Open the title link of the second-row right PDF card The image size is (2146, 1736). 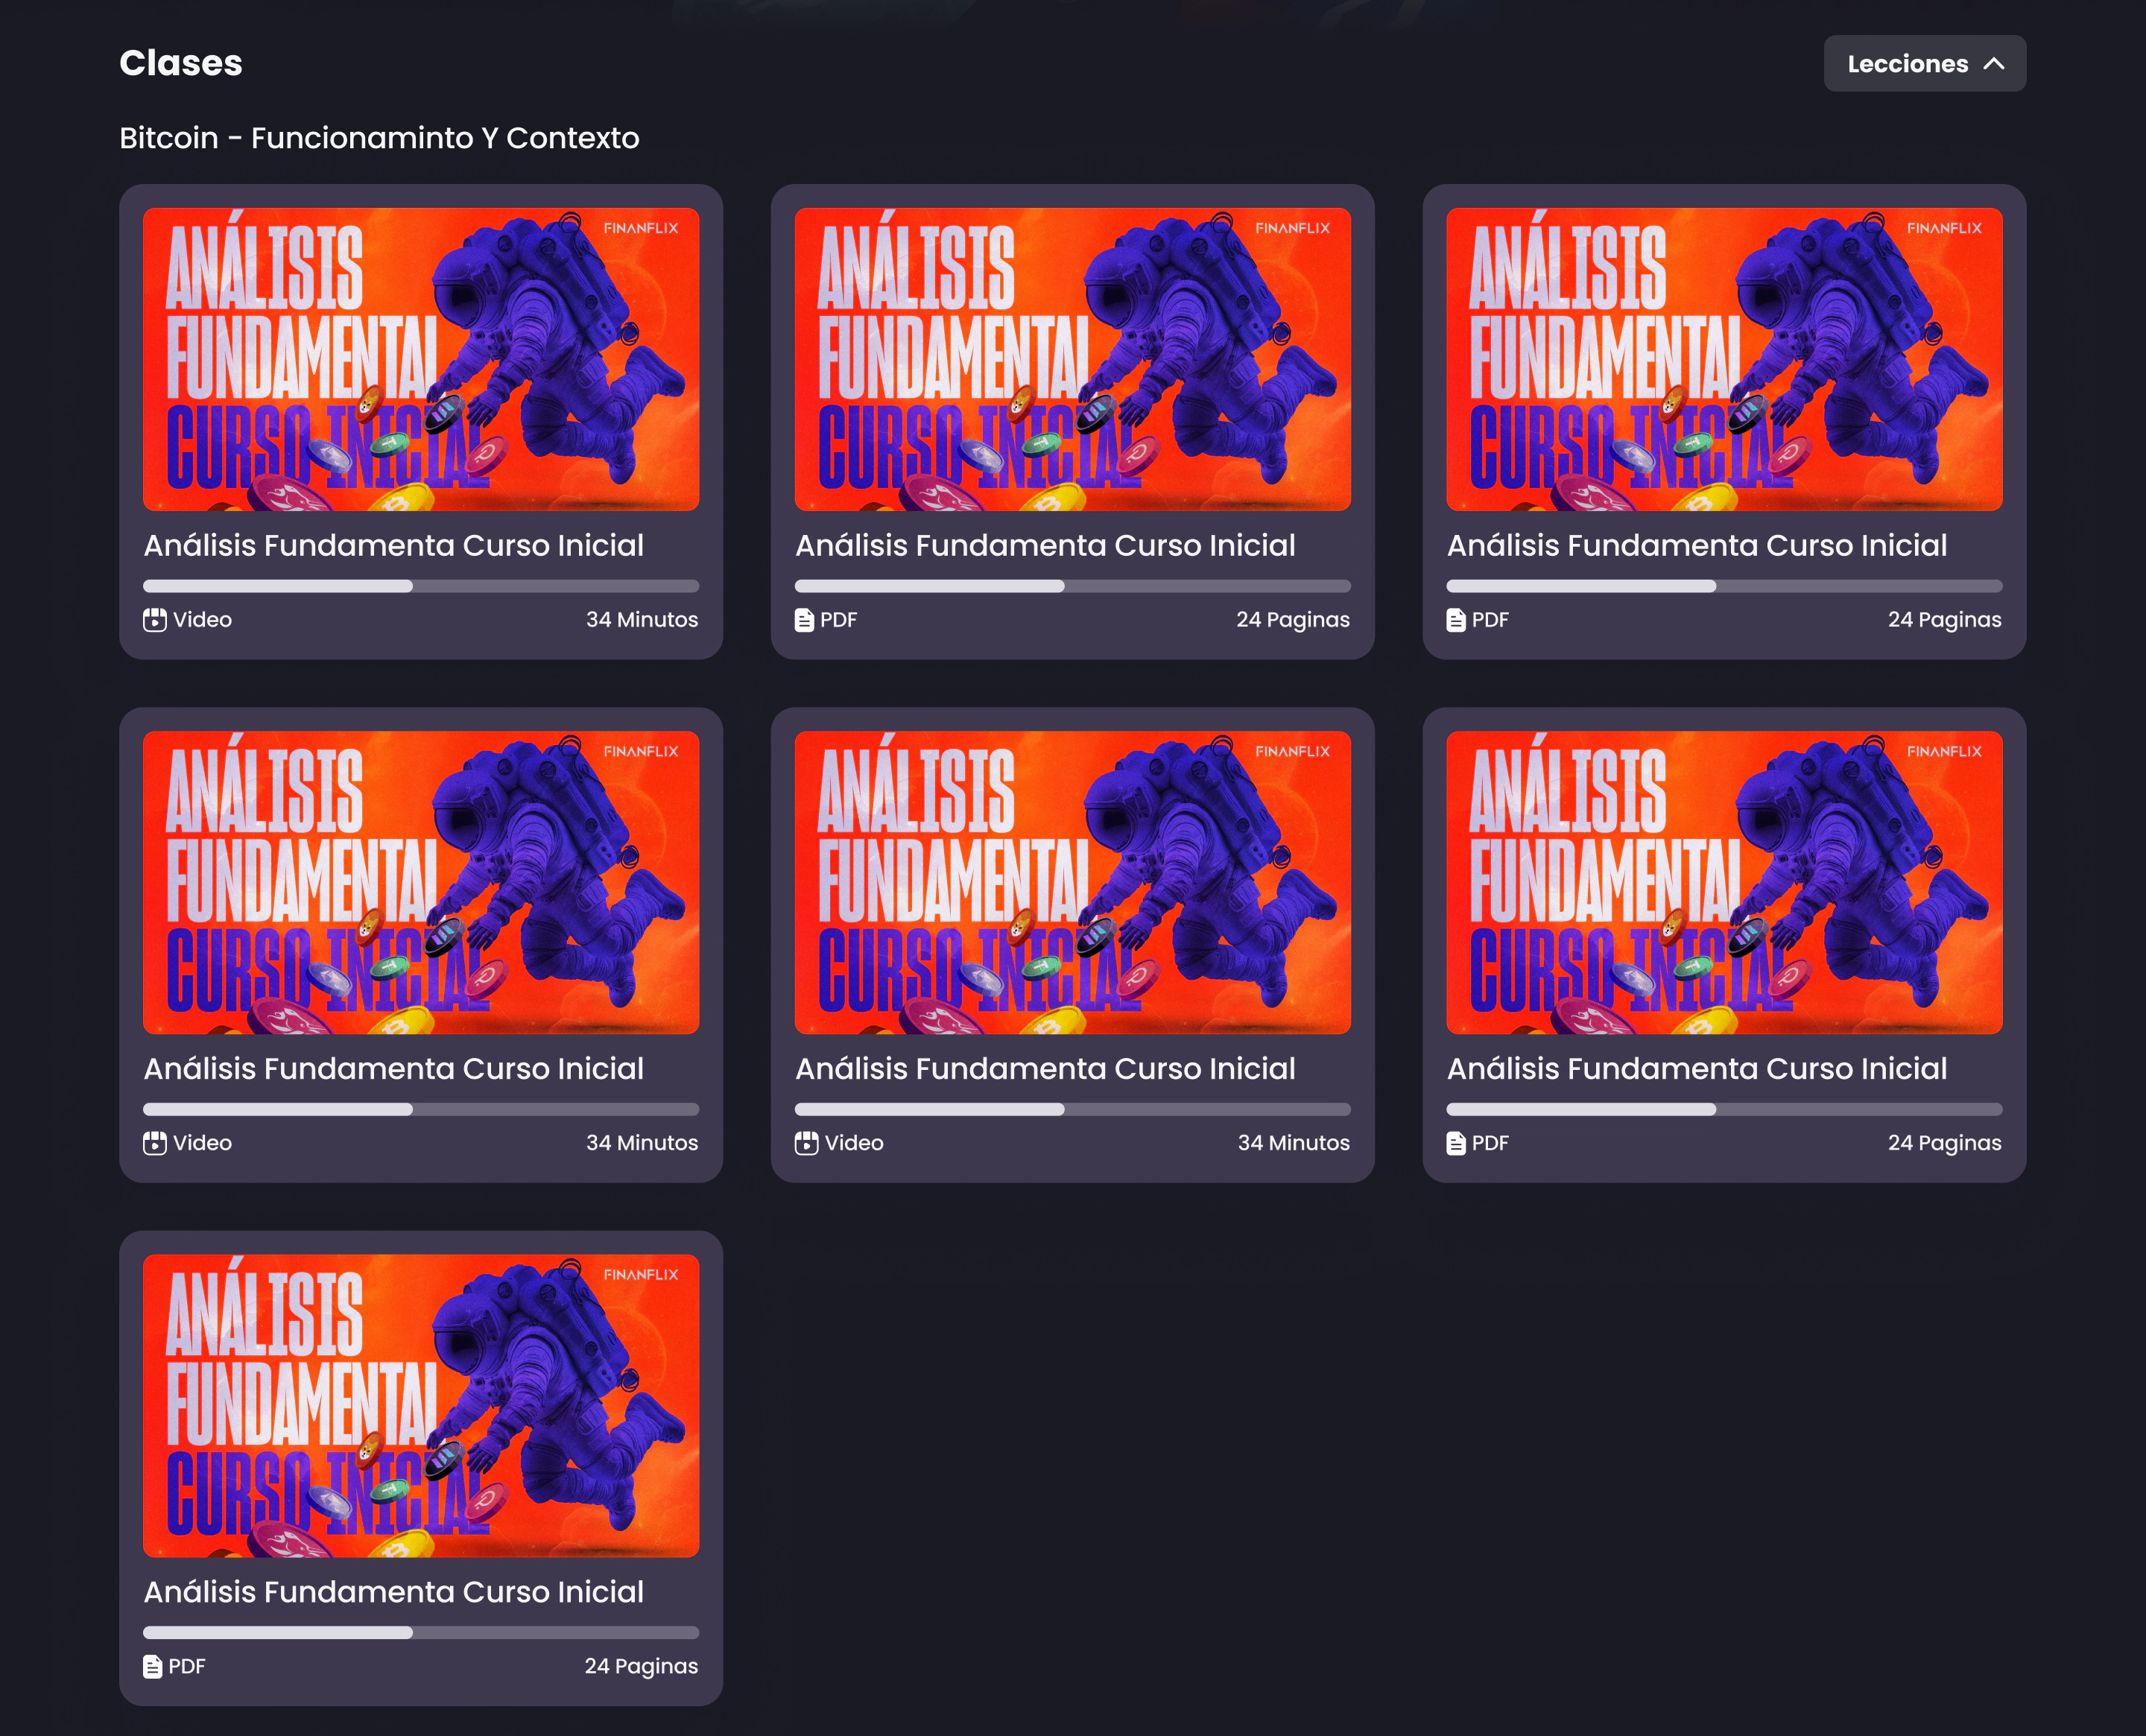pyautogui.click(x=1697, y=1068)
